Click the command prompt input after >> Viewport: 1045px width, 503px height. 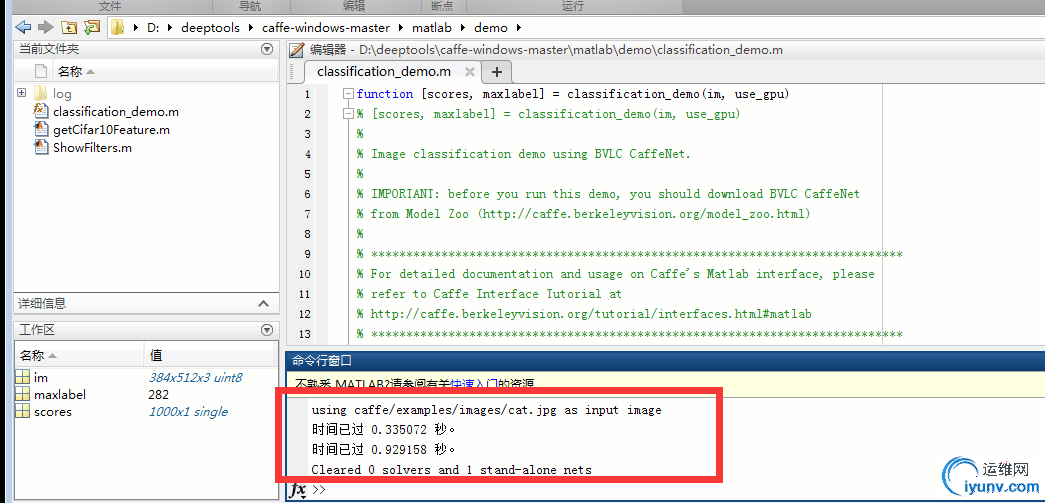point(680,490)
